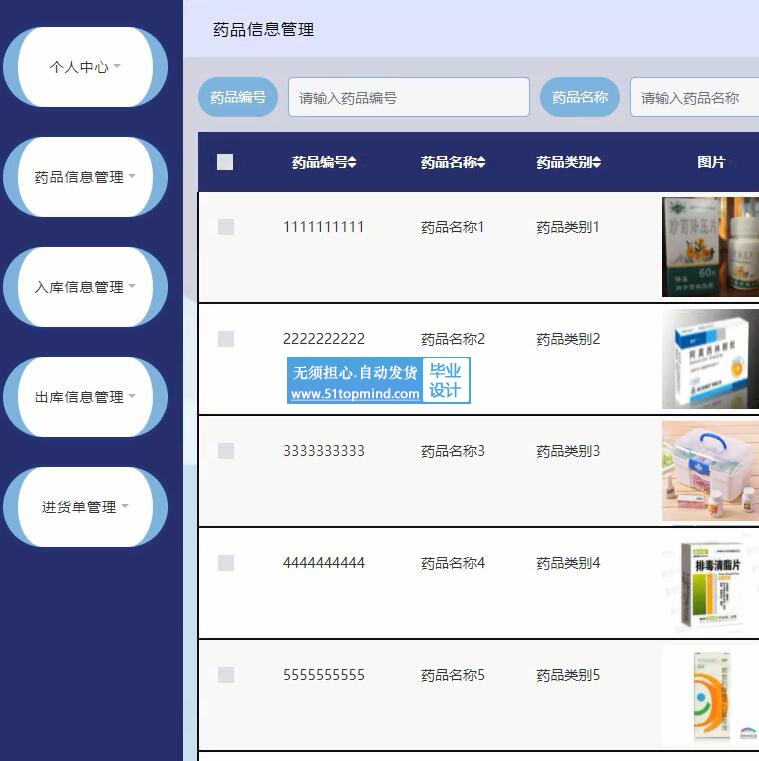Open the 排毒清脂片 image in row 4

tap(710, 583)
